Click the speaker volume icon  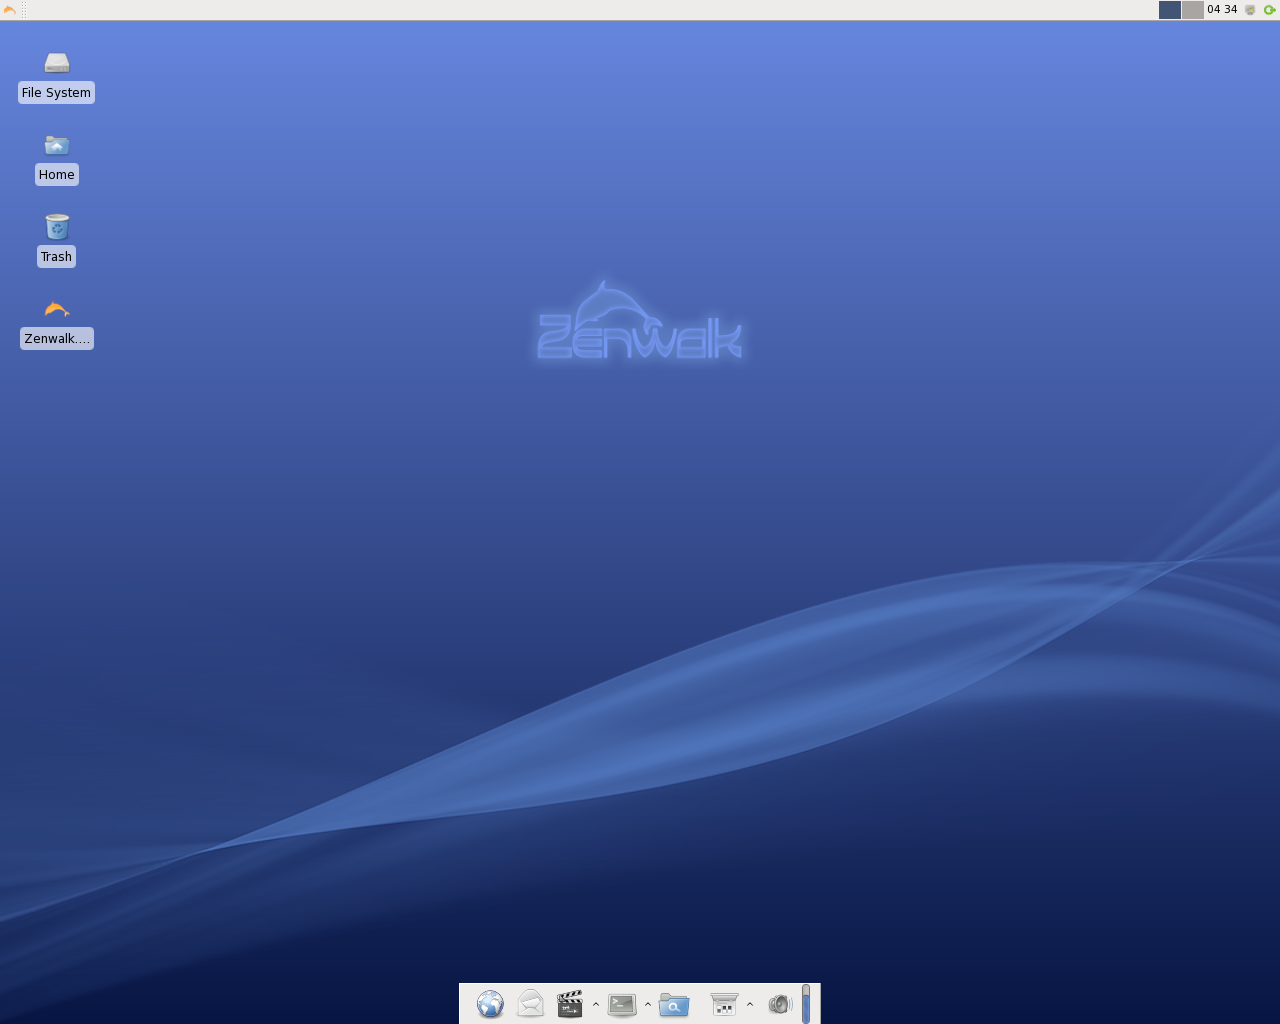click(x=780, y=1004)
